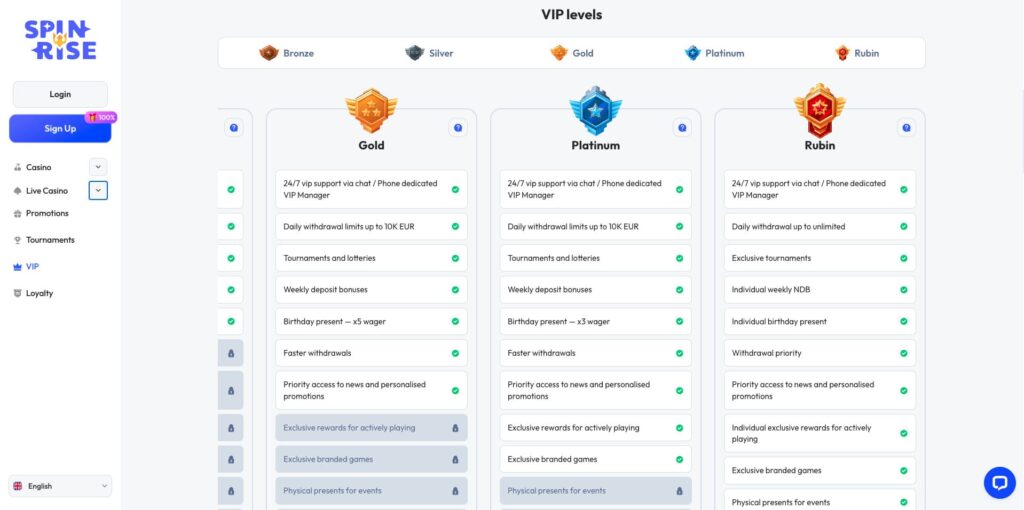Click the checkmark beside Platinum's Weekly deposit bonuses
The width and height of the screenshot is (1024, 510).
pos(679,290)
